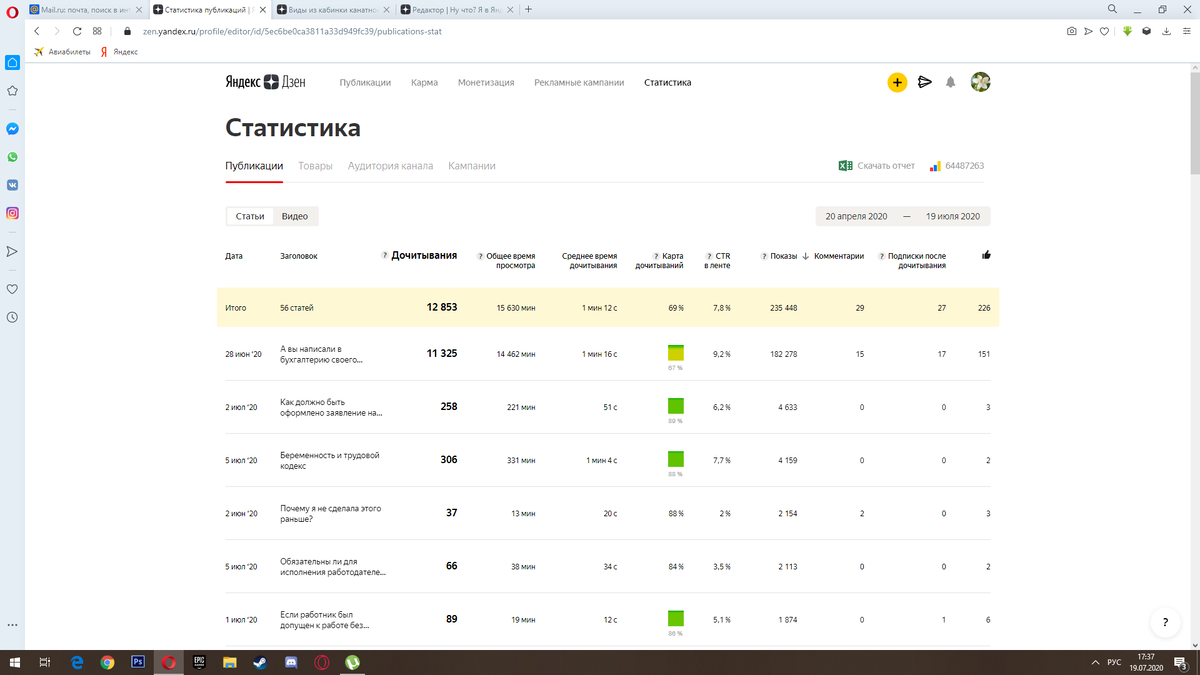Open Steam from taskbar
Image resolution: width=1200 pixels, height=675 pixels.
click(259, 662)
